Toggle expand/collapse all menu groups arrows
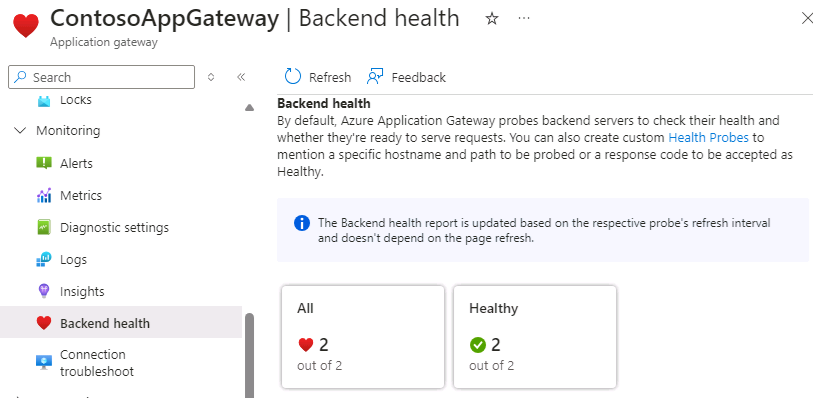Image resolution: width=813 pixels, height=398 pixels. click(x=211, y=77)
